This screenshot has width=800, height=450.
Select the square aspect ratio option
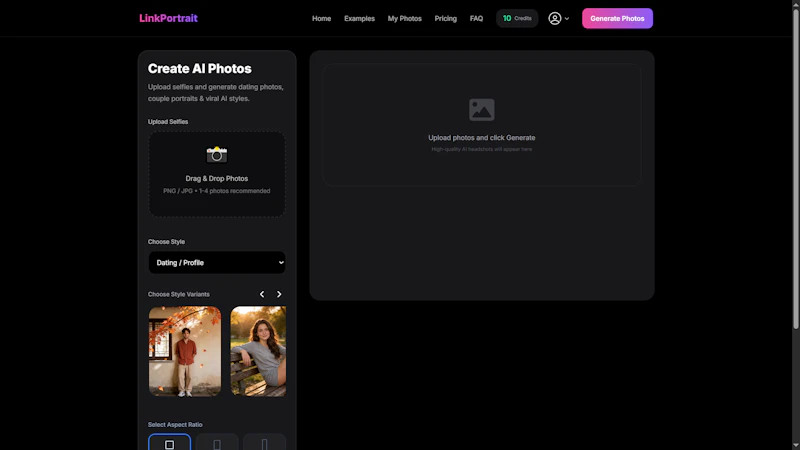coord(169,442)
